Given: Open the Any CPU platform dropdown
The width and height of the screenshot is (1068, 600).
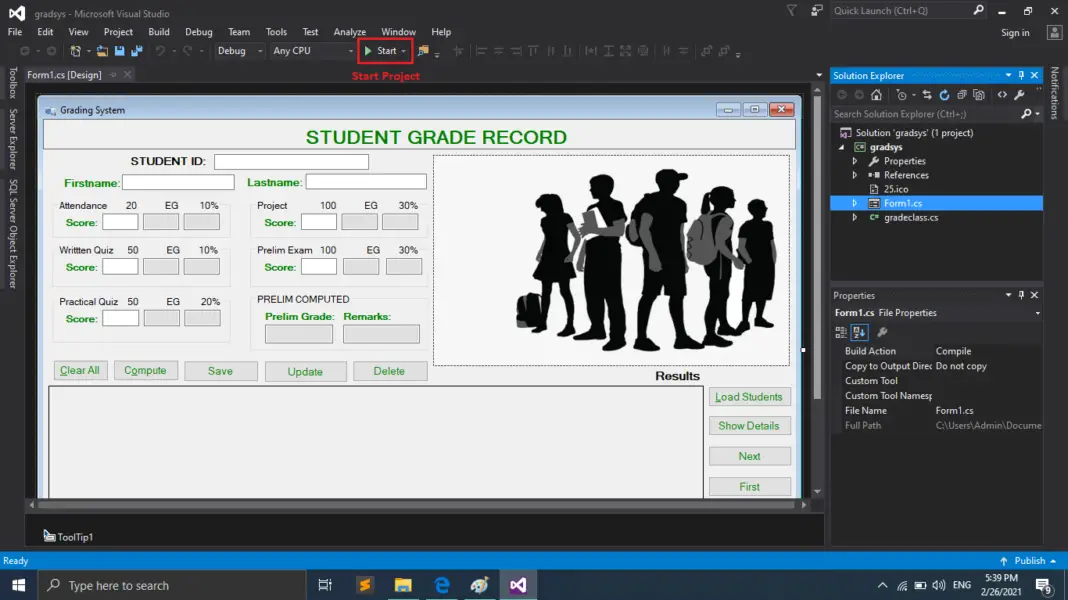Looking at the screenshot, I should (313, 51).
